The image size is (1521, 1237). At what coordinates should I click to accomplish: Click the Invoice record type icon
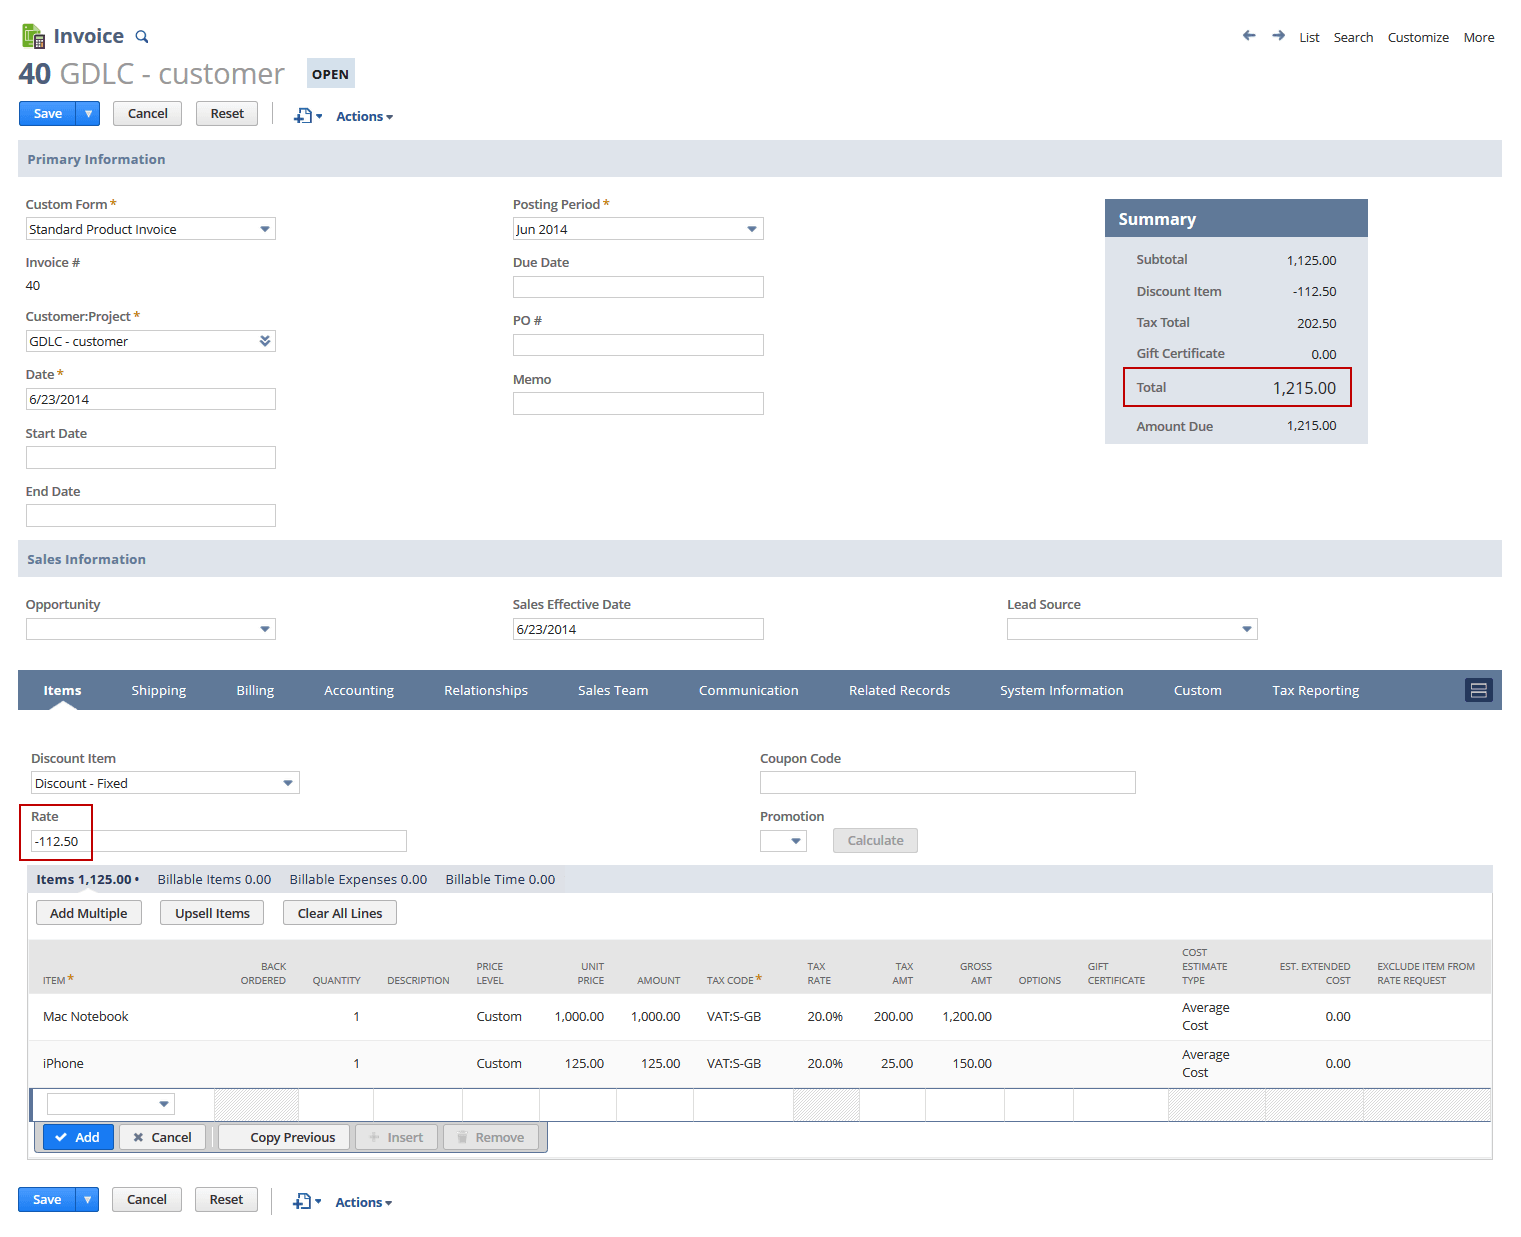pos(33,36)
